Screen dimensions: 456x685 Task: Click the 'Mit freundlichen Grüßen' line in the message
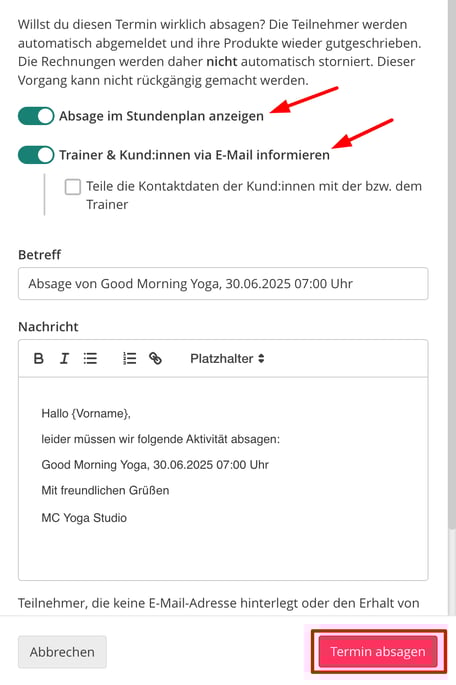tap(105, 490)
